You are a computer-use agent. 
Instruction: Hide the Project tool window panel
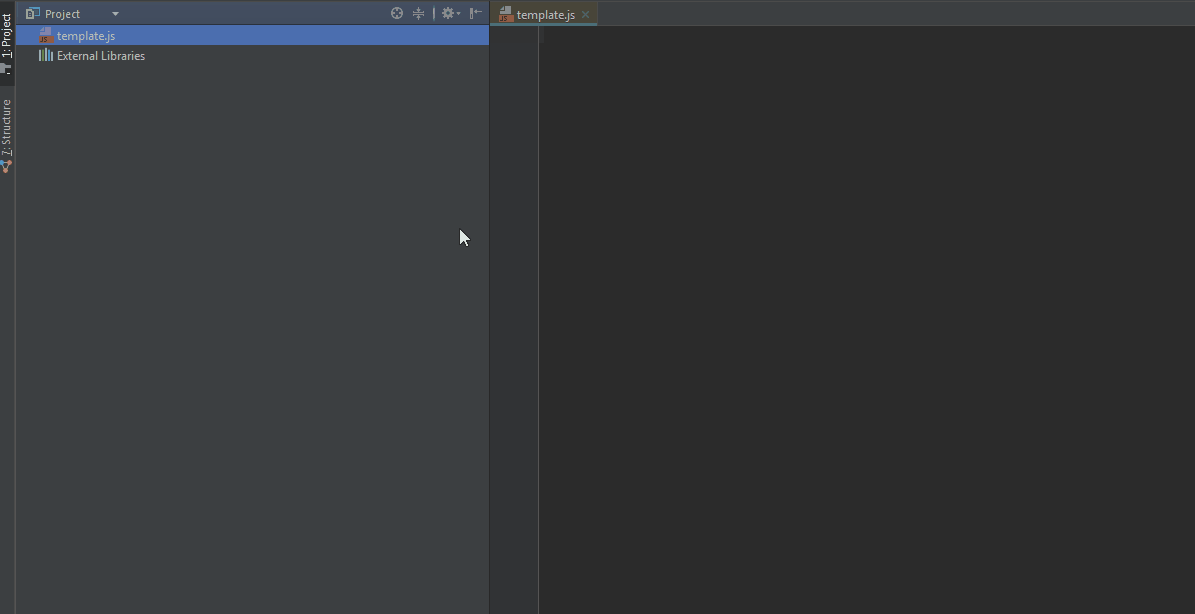tap(476, 13)
